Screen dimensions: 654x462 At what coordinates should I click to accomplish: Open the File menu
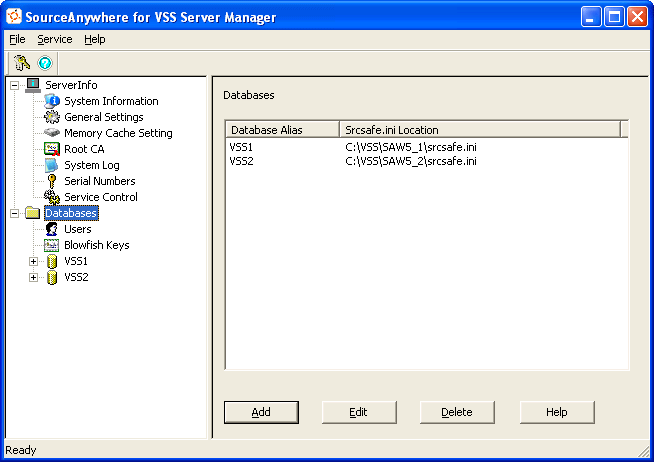(17, 39)
